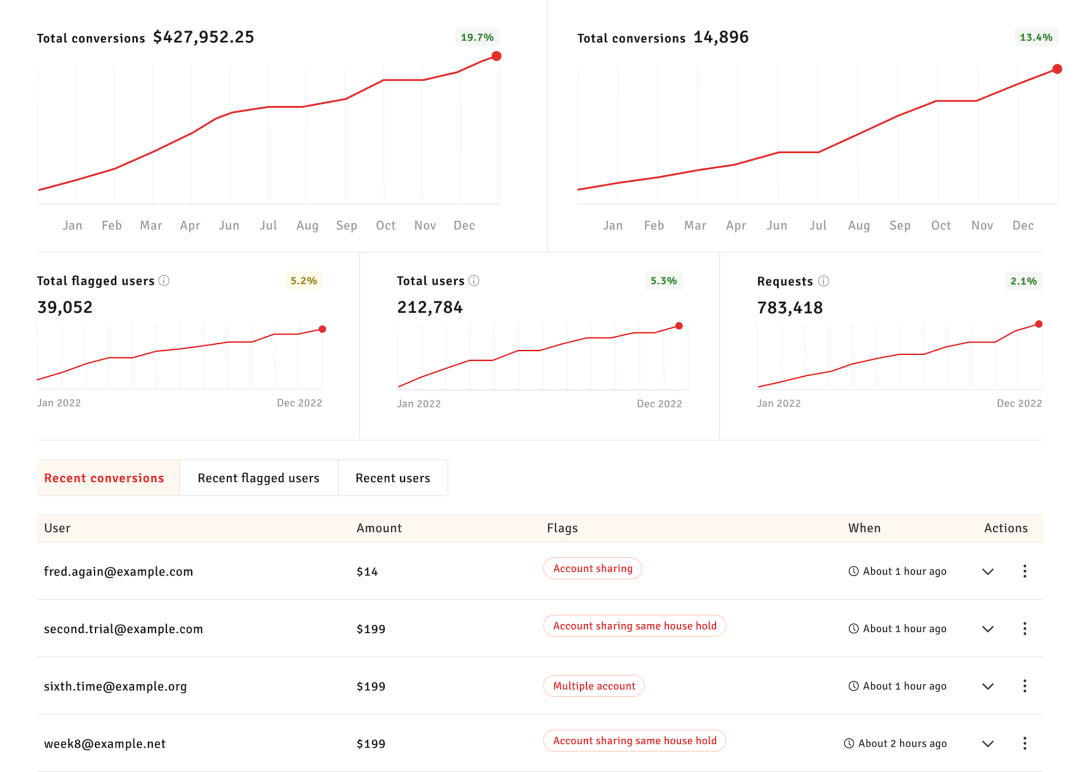Click clock icon in sixth.time row

point(853,686)
